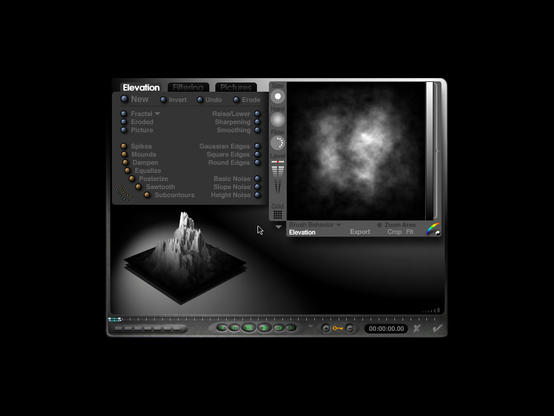Switch to the Pictures tab

[236, 87]
